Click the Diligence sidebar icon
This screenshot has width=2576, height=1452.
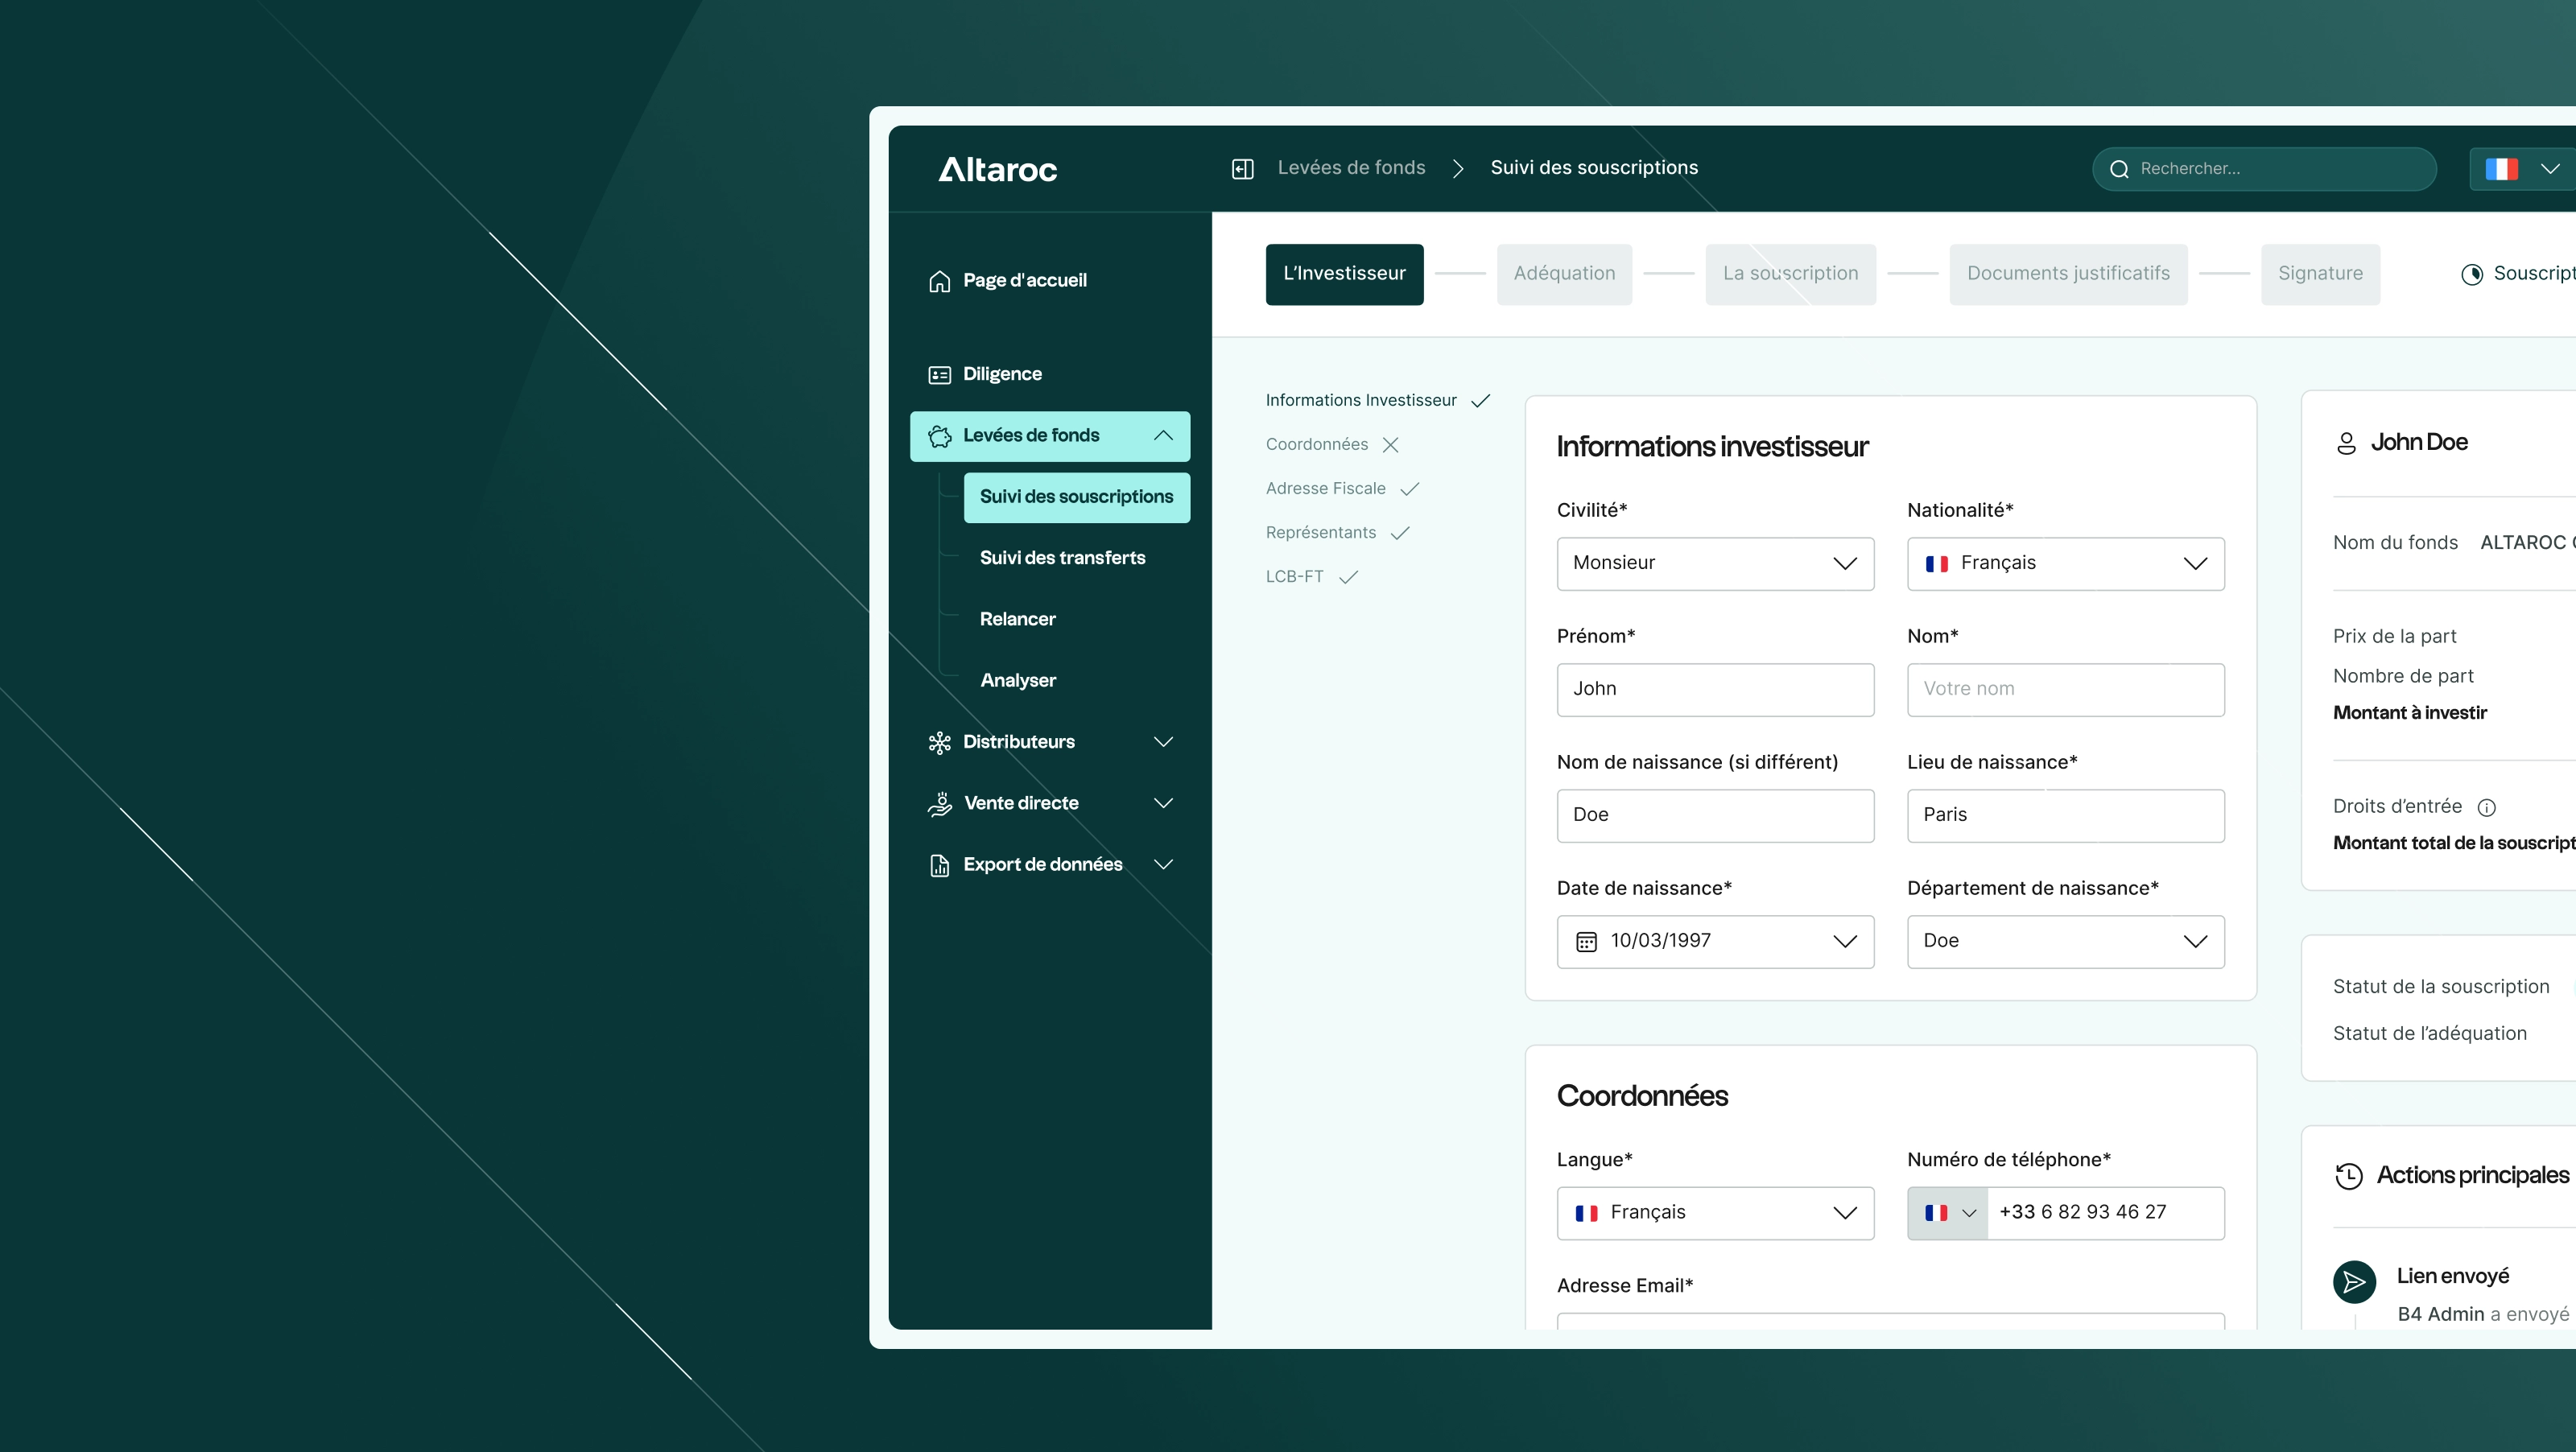coord(939,375)
